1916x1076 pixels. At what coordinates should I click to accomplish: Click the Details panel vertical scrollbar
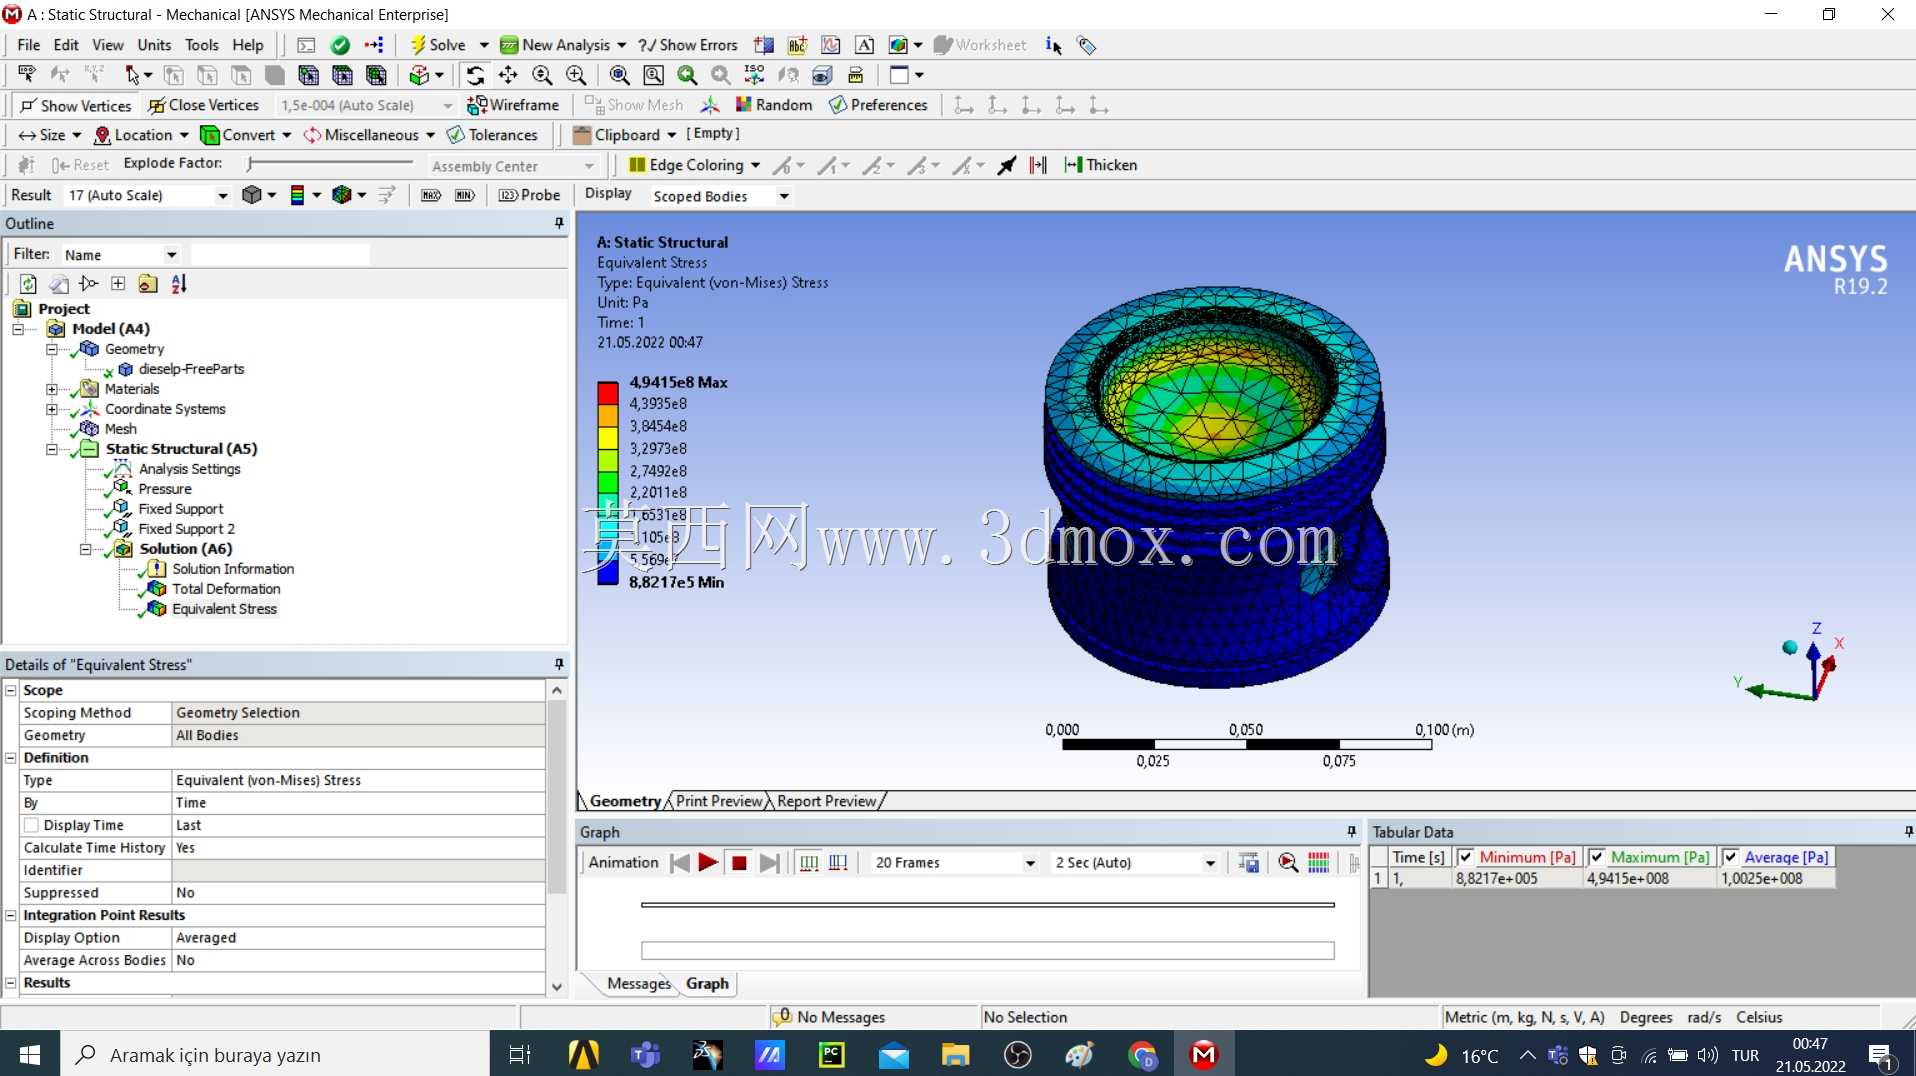click(x=557, y=838)
